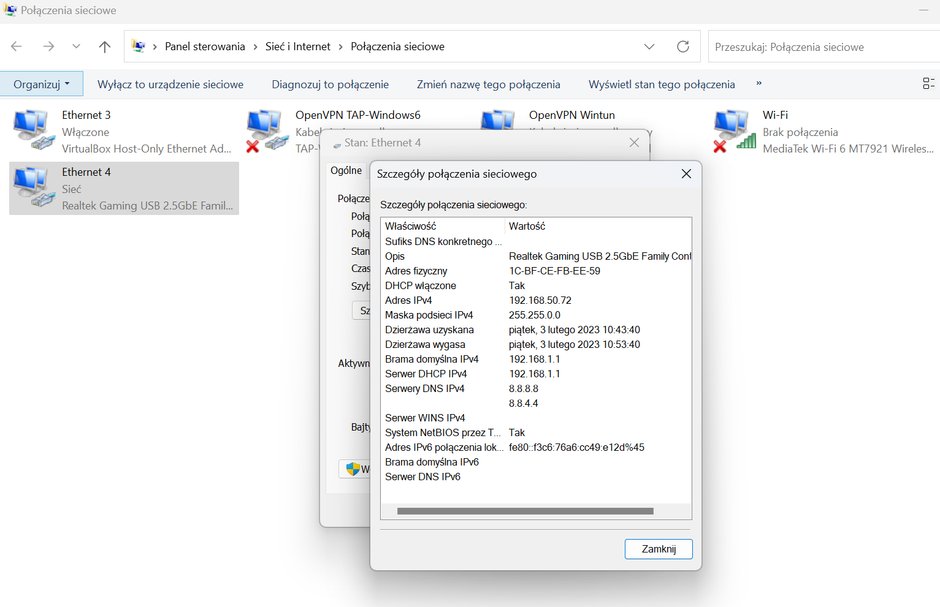Click the horizontal scrollbar in details list

tap(525, 511)
